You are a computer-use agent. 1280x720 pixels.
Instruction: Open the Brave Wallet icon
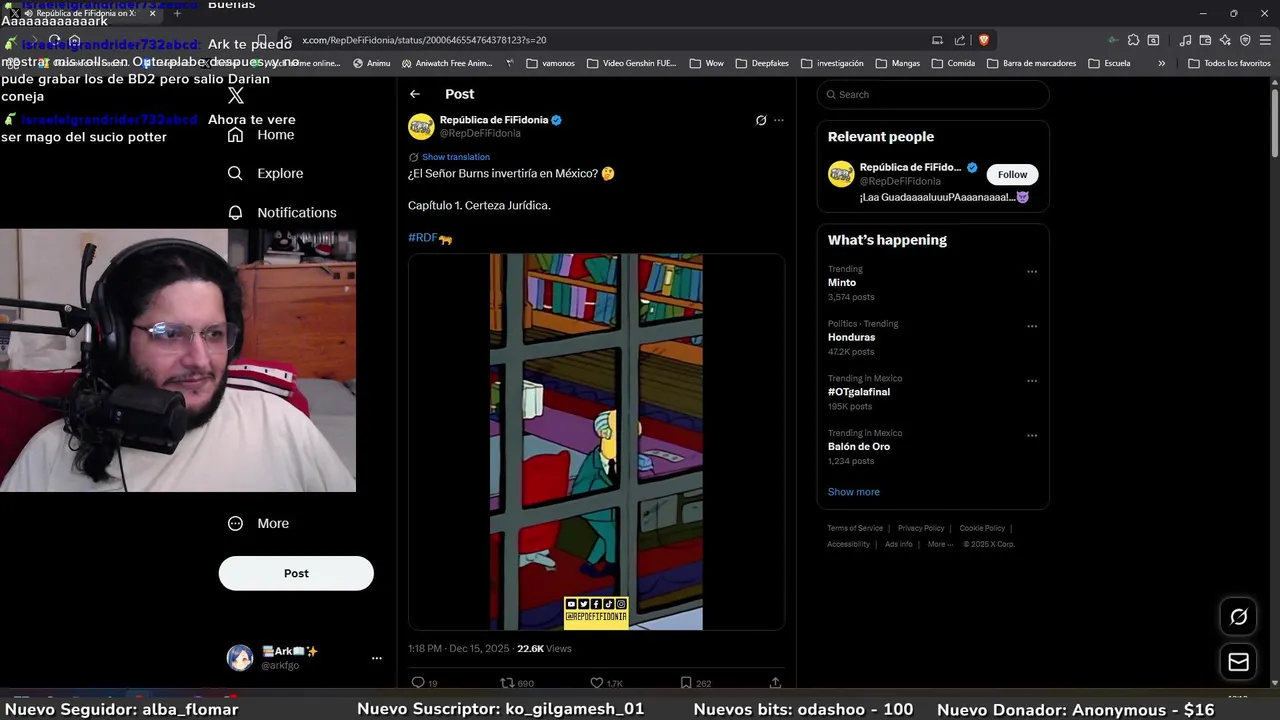[x=1205, y=40]
